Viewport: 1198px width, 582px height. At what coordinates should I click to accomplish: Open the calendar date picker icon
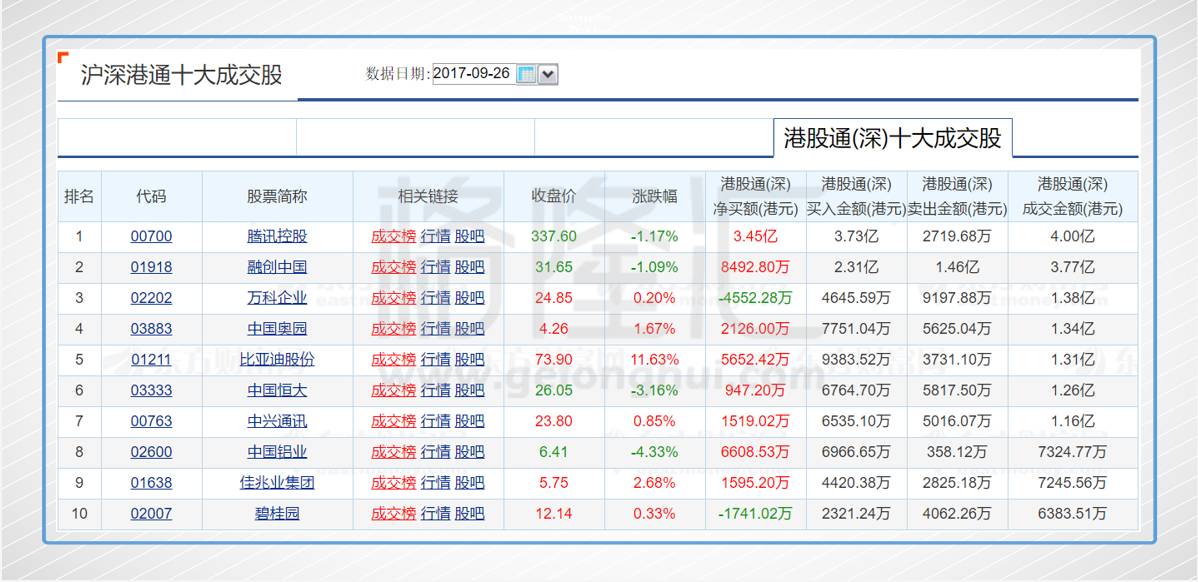(x=526, y=75)
